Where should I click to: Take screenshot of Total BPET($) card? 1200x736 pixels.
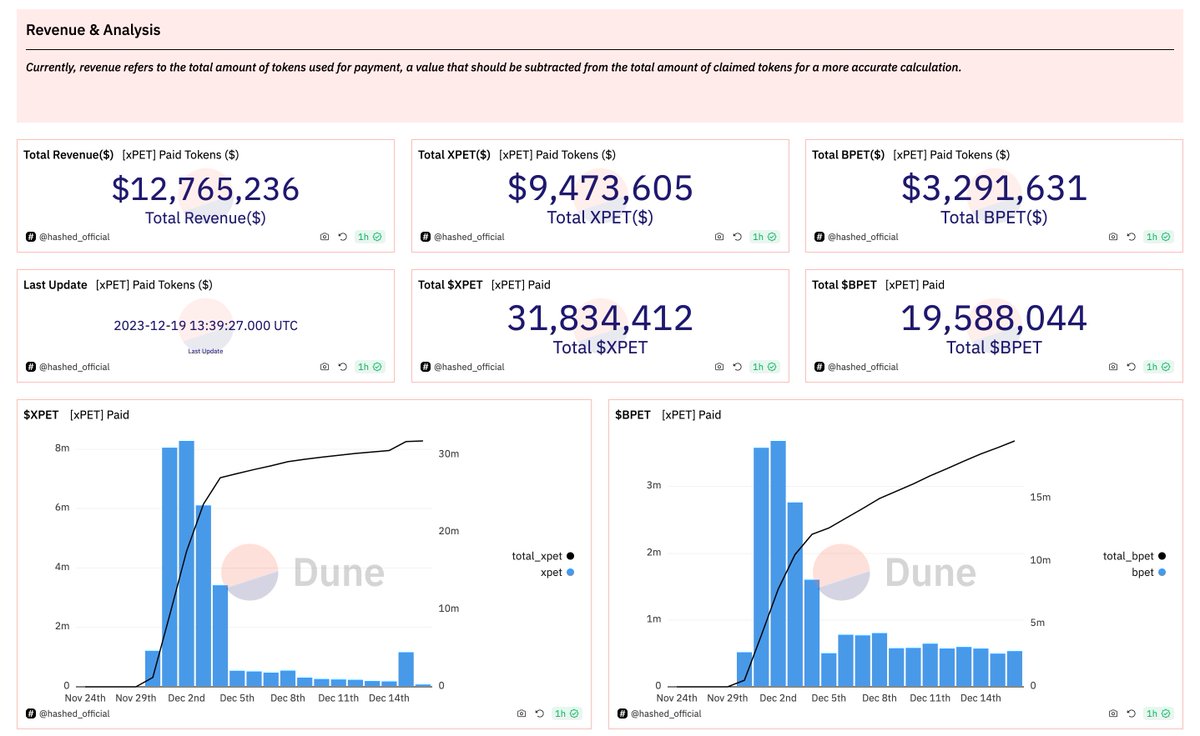pos(1113,237)
